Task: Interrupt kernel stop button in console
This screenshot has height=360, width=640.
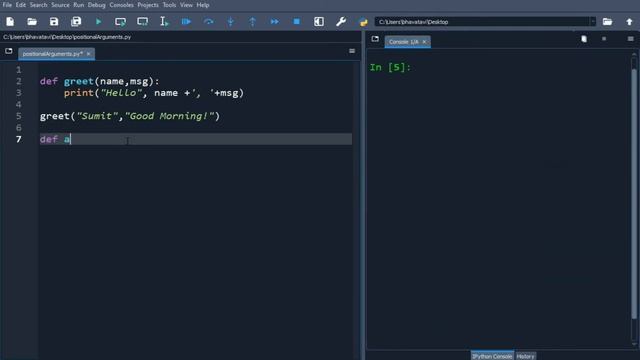Action: (604, 39)
